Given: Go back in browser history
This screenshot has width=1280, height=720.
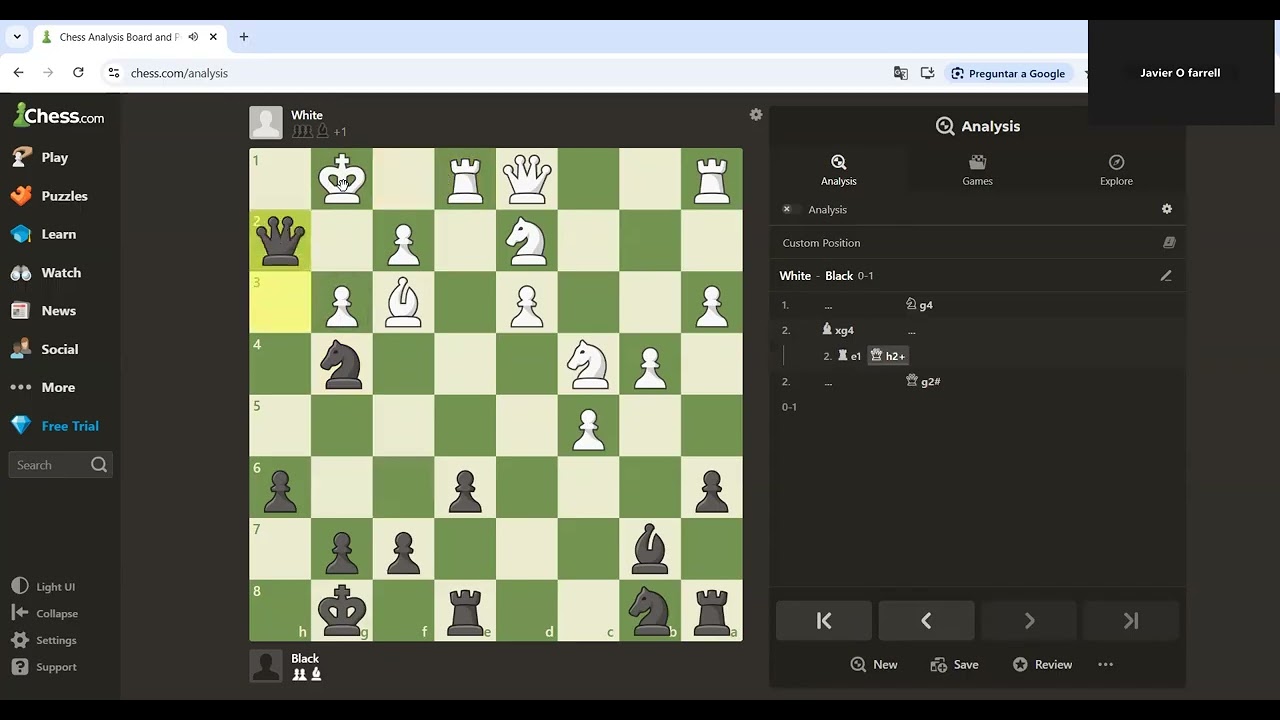Looking at the screenshot, I should click(x=18, y=73).
